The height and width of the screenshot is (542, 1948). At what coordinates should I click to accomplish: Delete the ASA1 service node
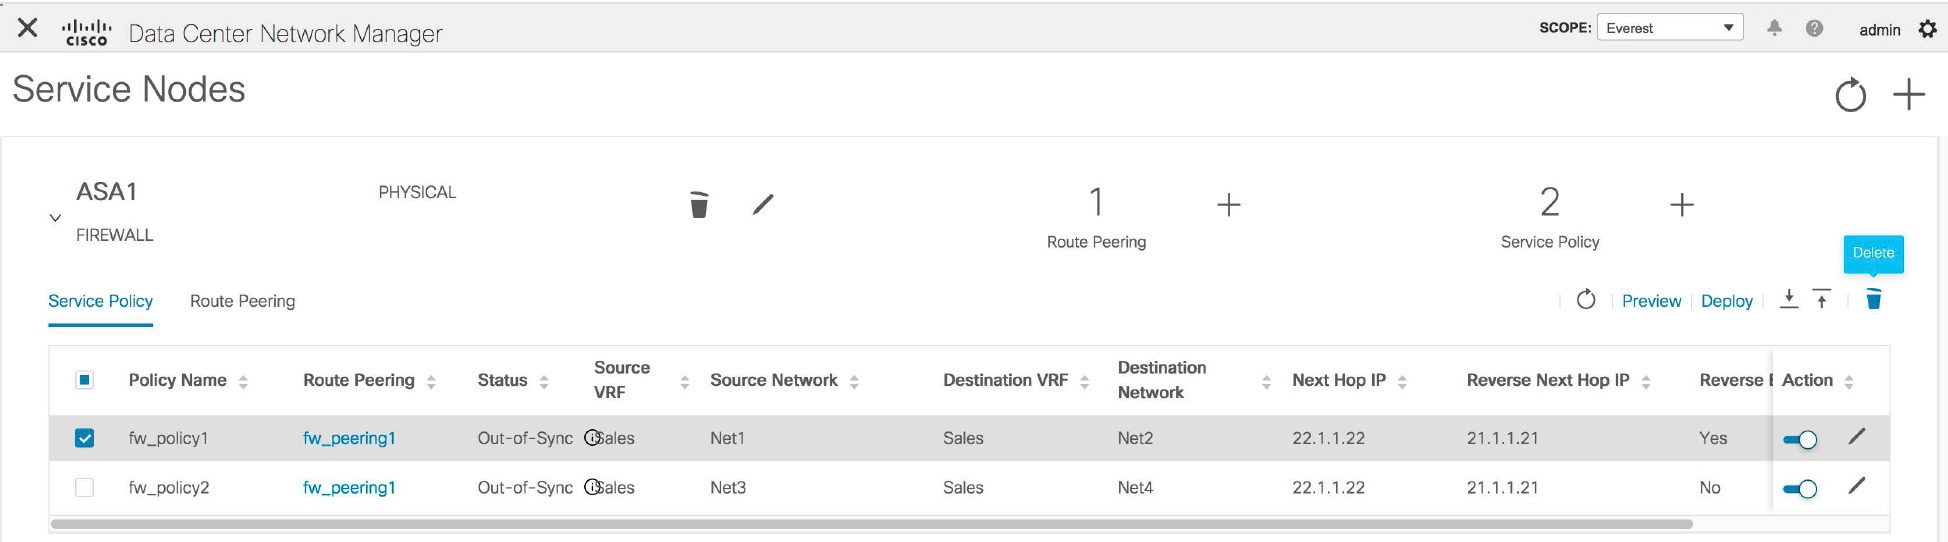click(700, 204)
